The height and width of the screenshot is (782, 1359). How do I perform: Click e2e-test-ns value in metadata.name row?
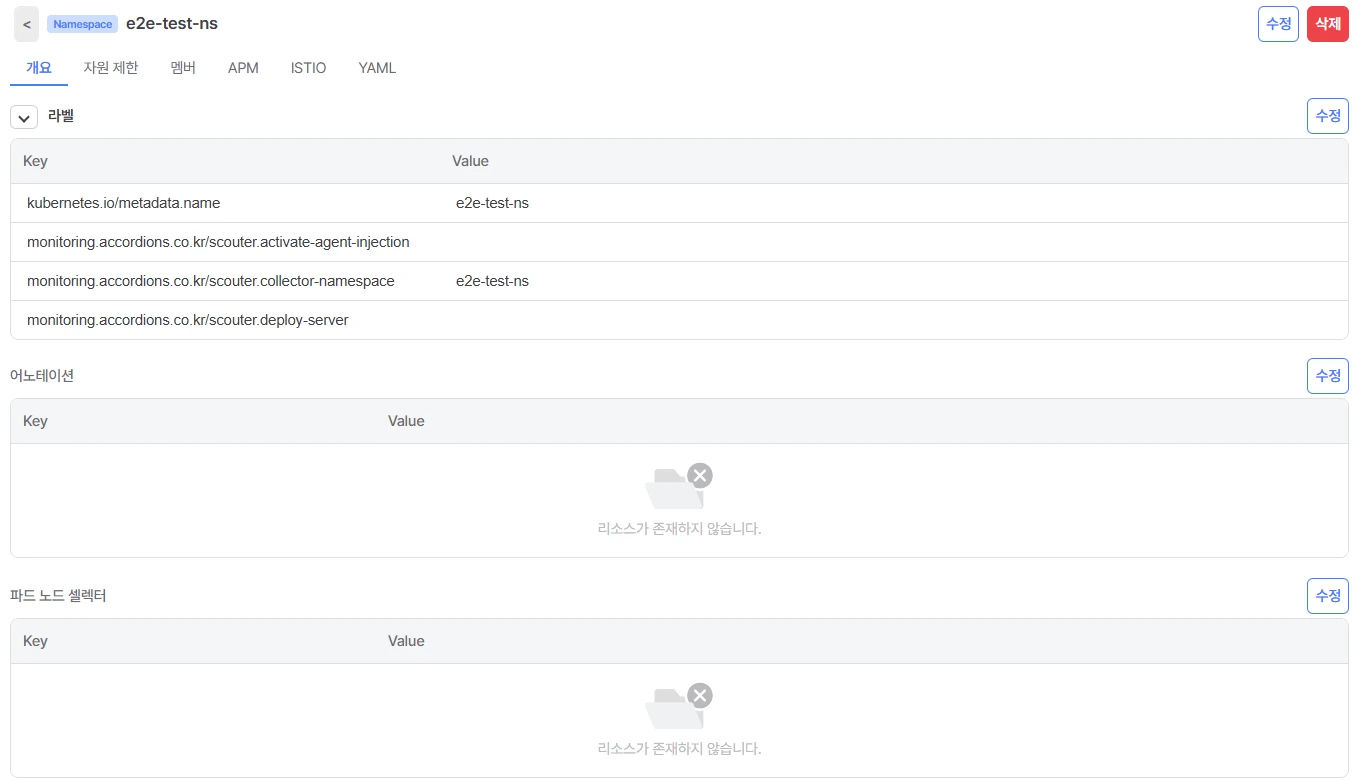pyautogui.click(x=492, y=203)
